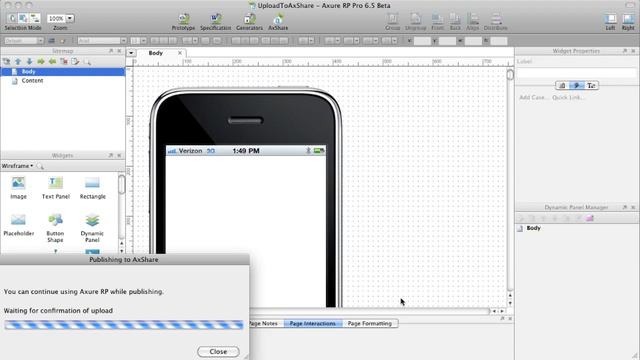Open the Wireframe library dropdown
This screenshot has width=640, height=360.
(x=18, y=166)
